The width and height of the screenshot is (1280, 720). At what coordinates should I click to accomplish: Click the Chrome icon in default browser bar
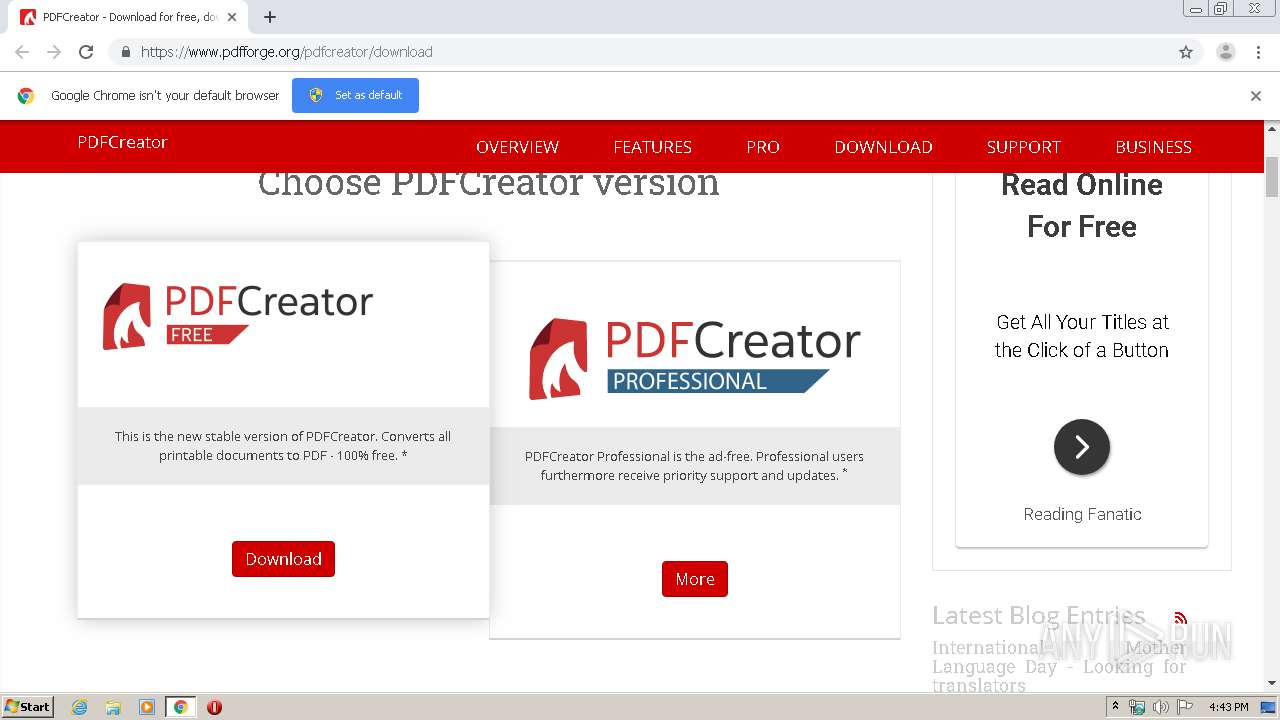tap(26, 96)
